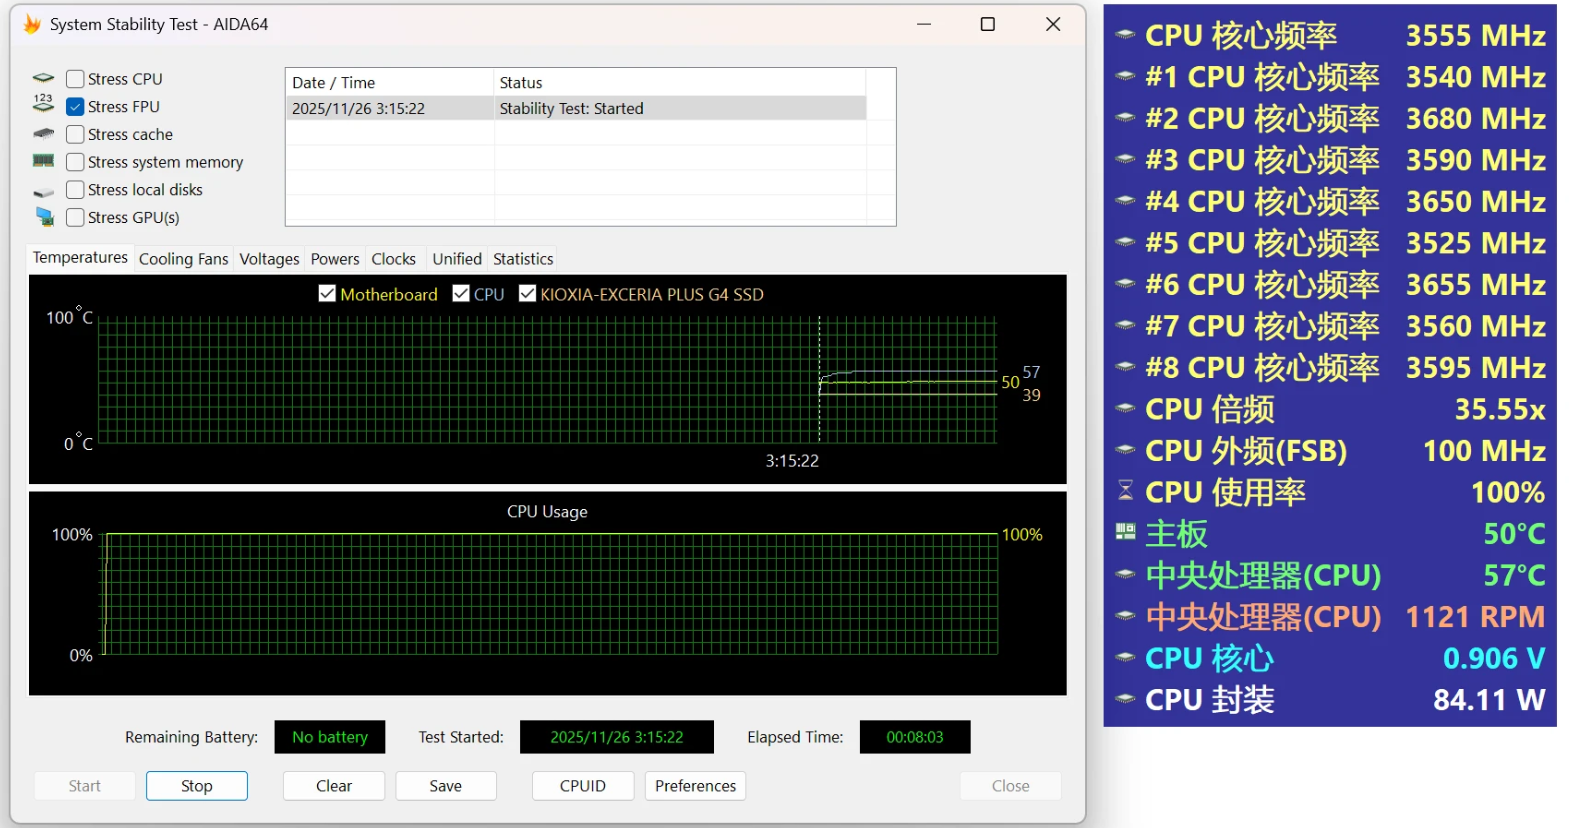
Task: Click the 100 MHz FSB value
Action: (1485, 451)
